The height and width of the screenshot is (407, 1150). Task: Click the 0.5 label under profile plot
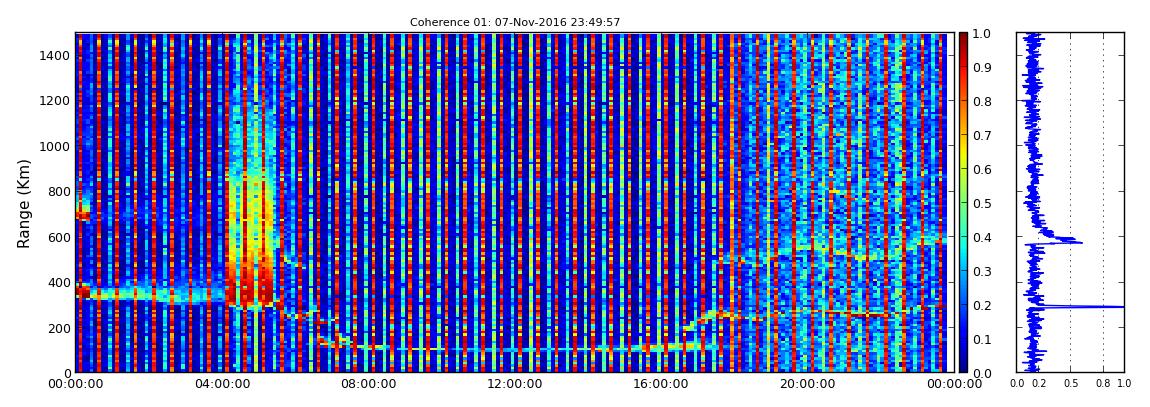tap(1071, 384)
